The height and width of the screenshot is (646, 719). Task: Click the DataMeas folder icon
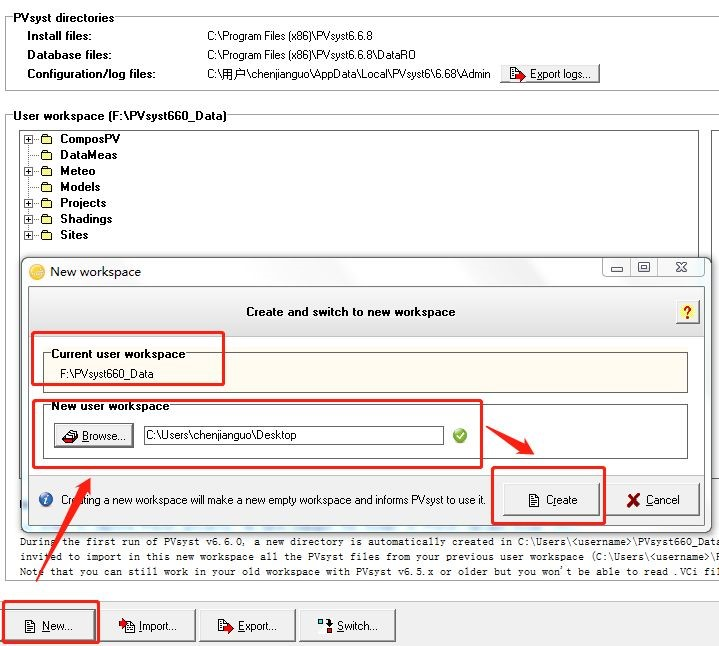[x=47, y=155]
